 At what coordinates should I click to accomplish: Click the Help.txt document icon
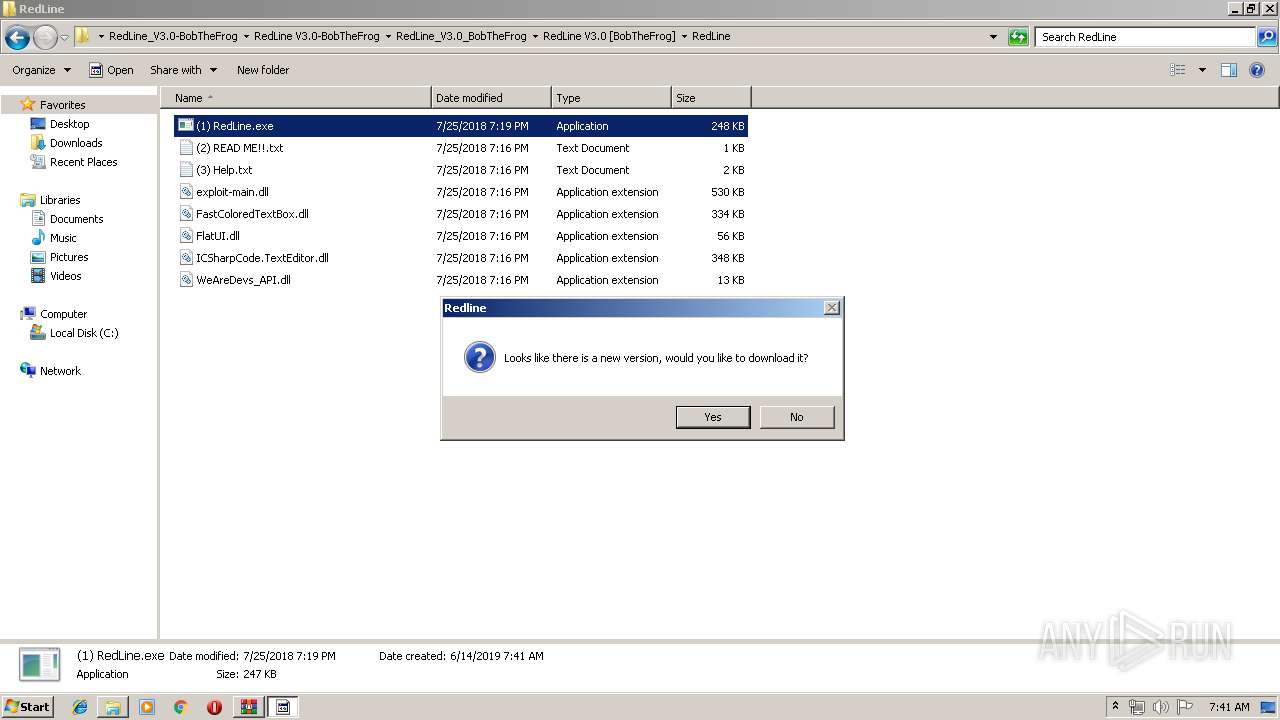186,170
